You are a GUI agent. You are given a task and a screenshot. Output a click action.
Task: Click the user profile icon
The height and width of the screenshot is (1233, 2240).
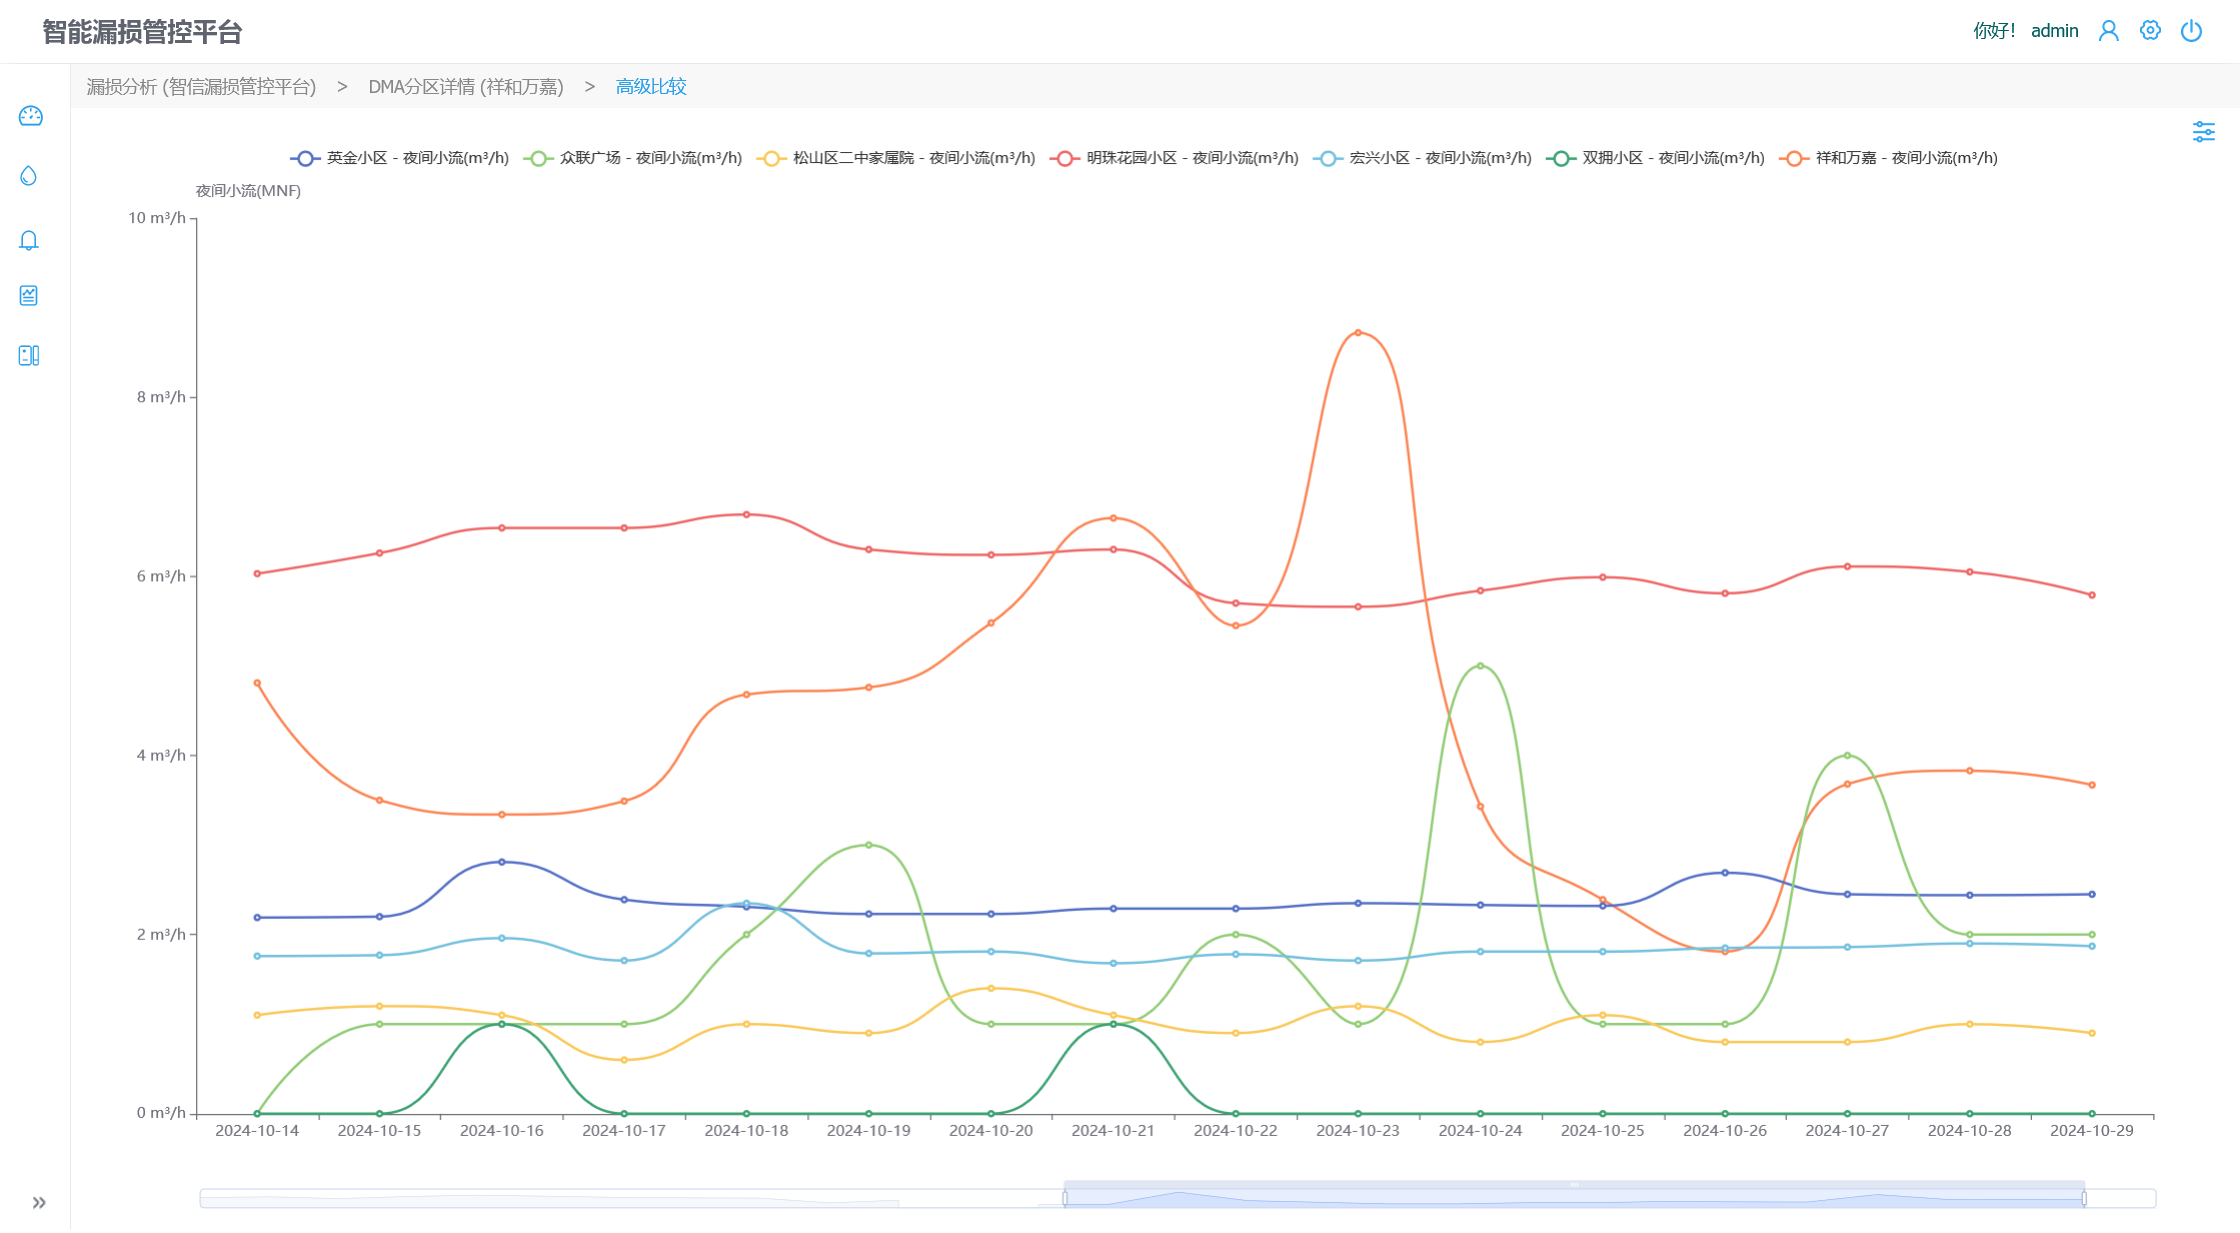pos(2109,31)
